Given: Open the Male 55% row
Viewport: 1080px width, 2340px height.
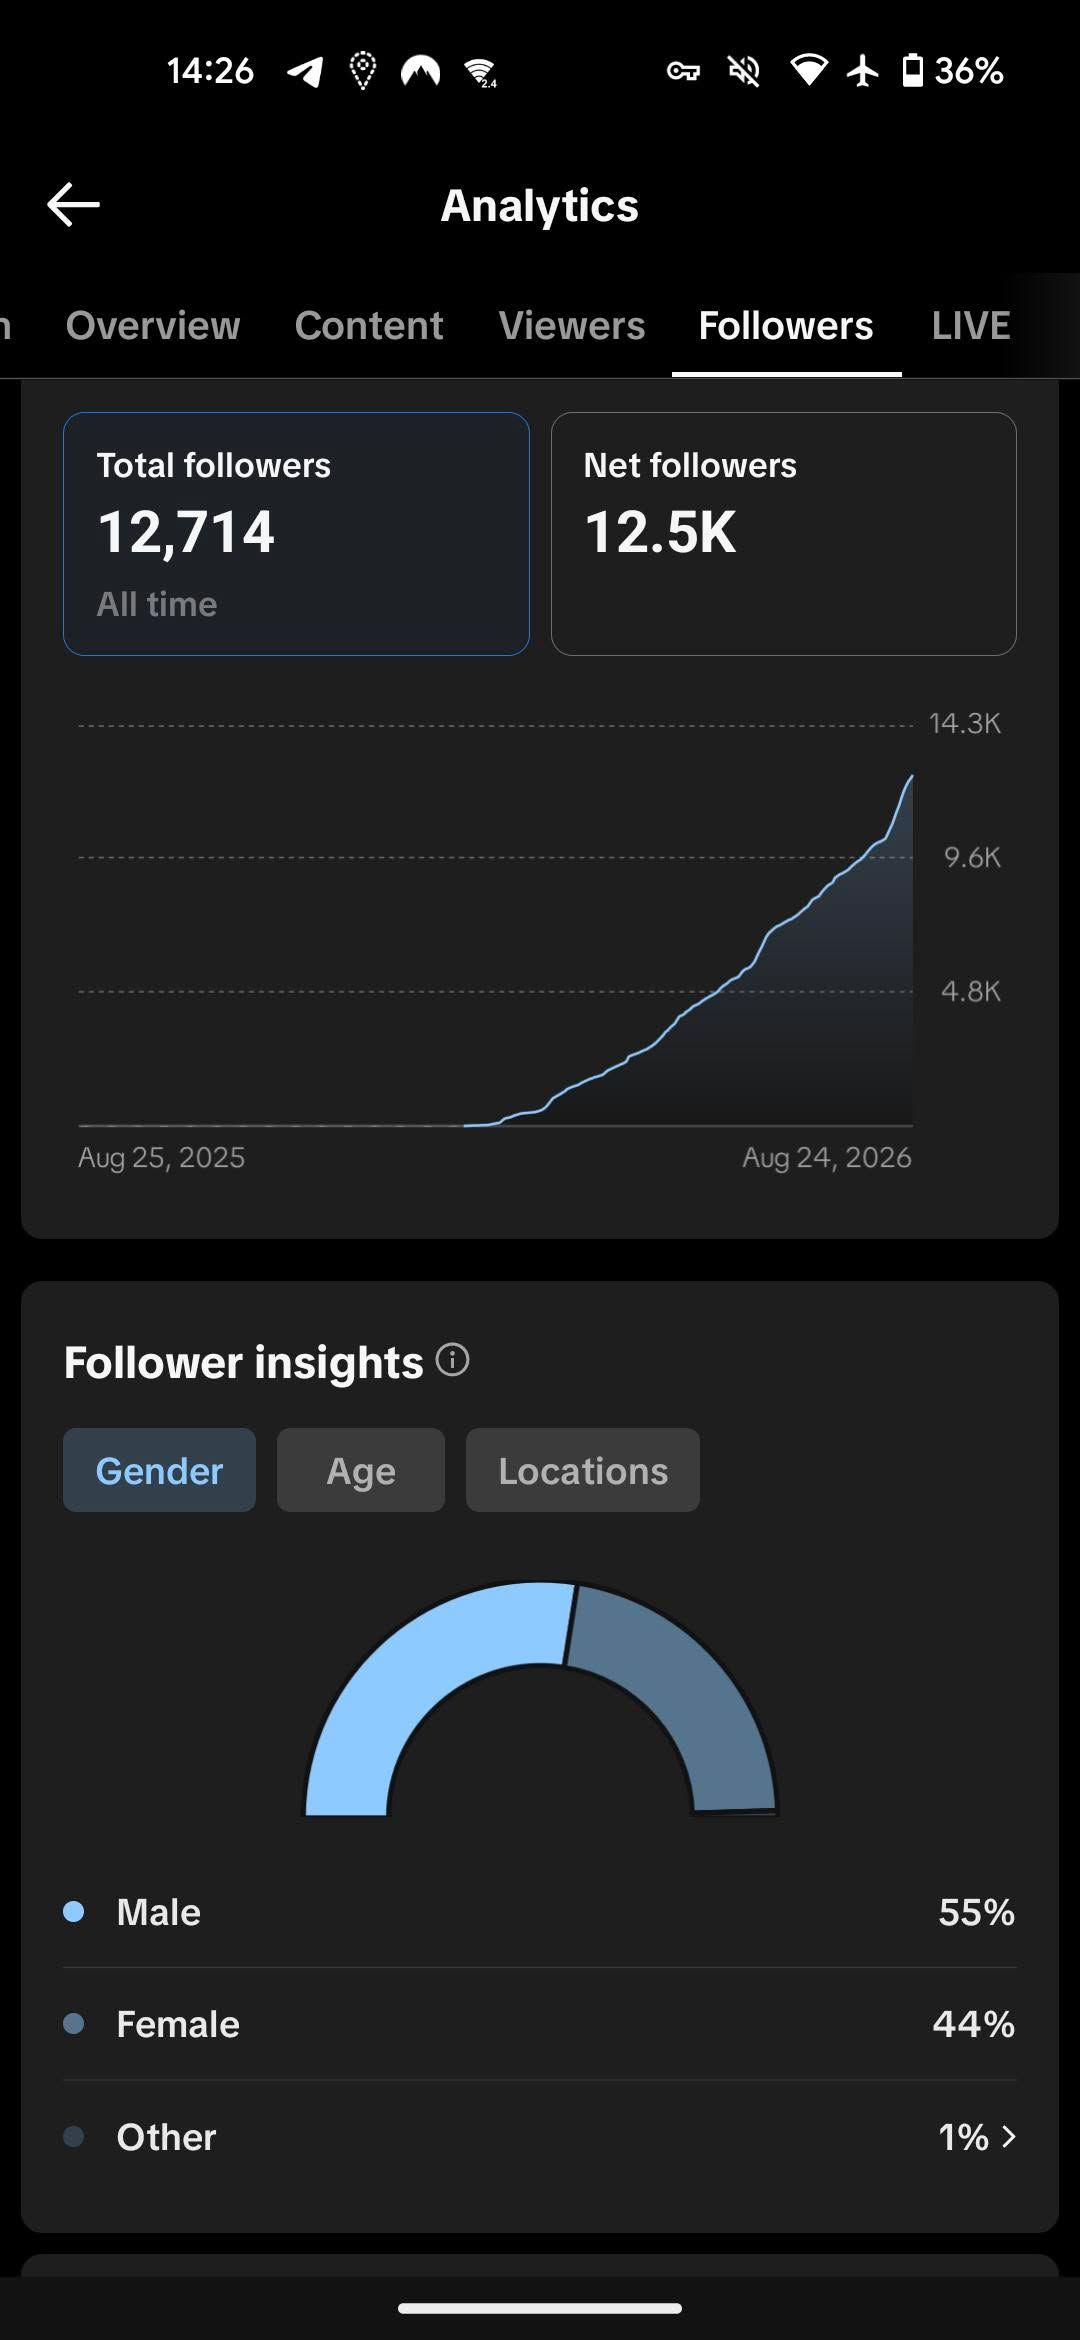Looking at the screenshot, I should click(x=540, y=1912).
